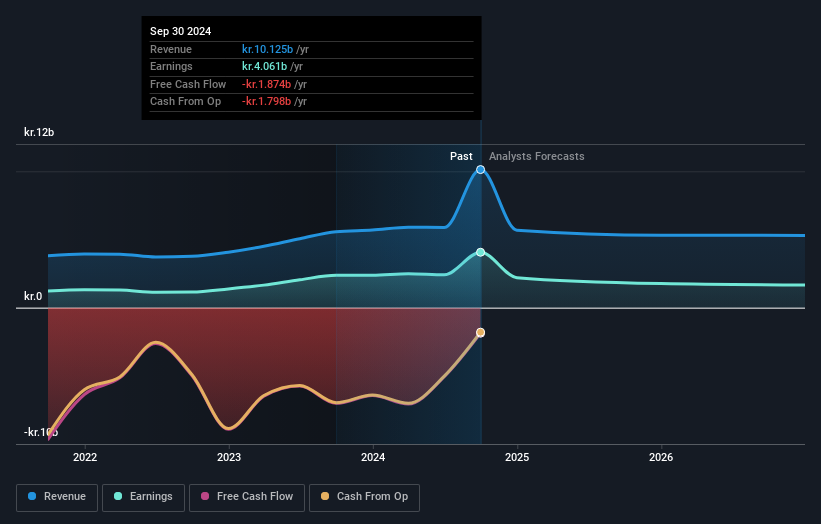Click the 2024 axis label

pos(373,457)
